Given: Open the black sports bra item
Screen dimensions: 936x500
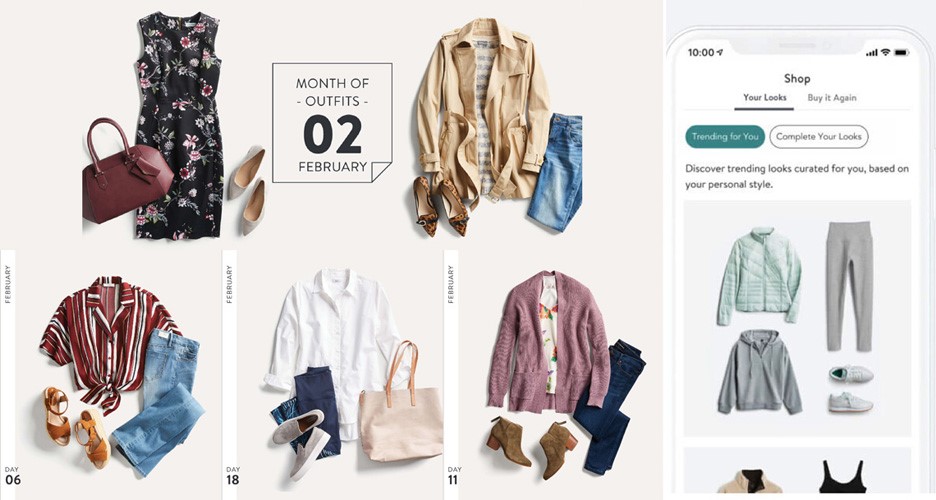Looking at the screenshot, I should point(842,477).
